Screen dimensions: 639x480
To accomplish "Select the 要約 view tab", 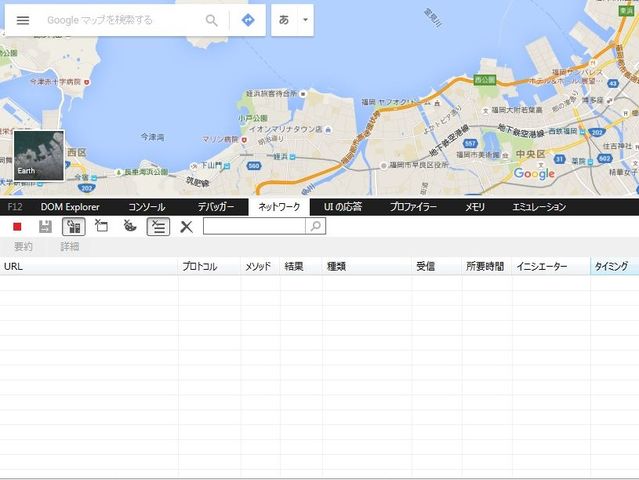I will click(23, 247).
